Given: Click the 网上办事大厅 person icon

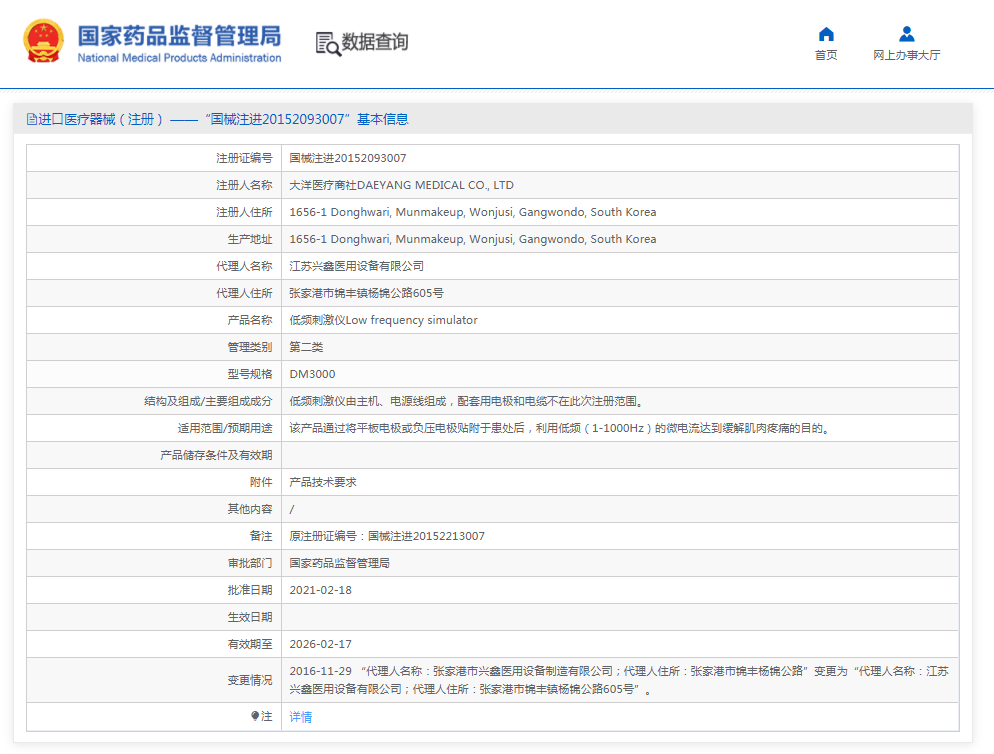Looking at the screenshot, I should click(906, 33).
